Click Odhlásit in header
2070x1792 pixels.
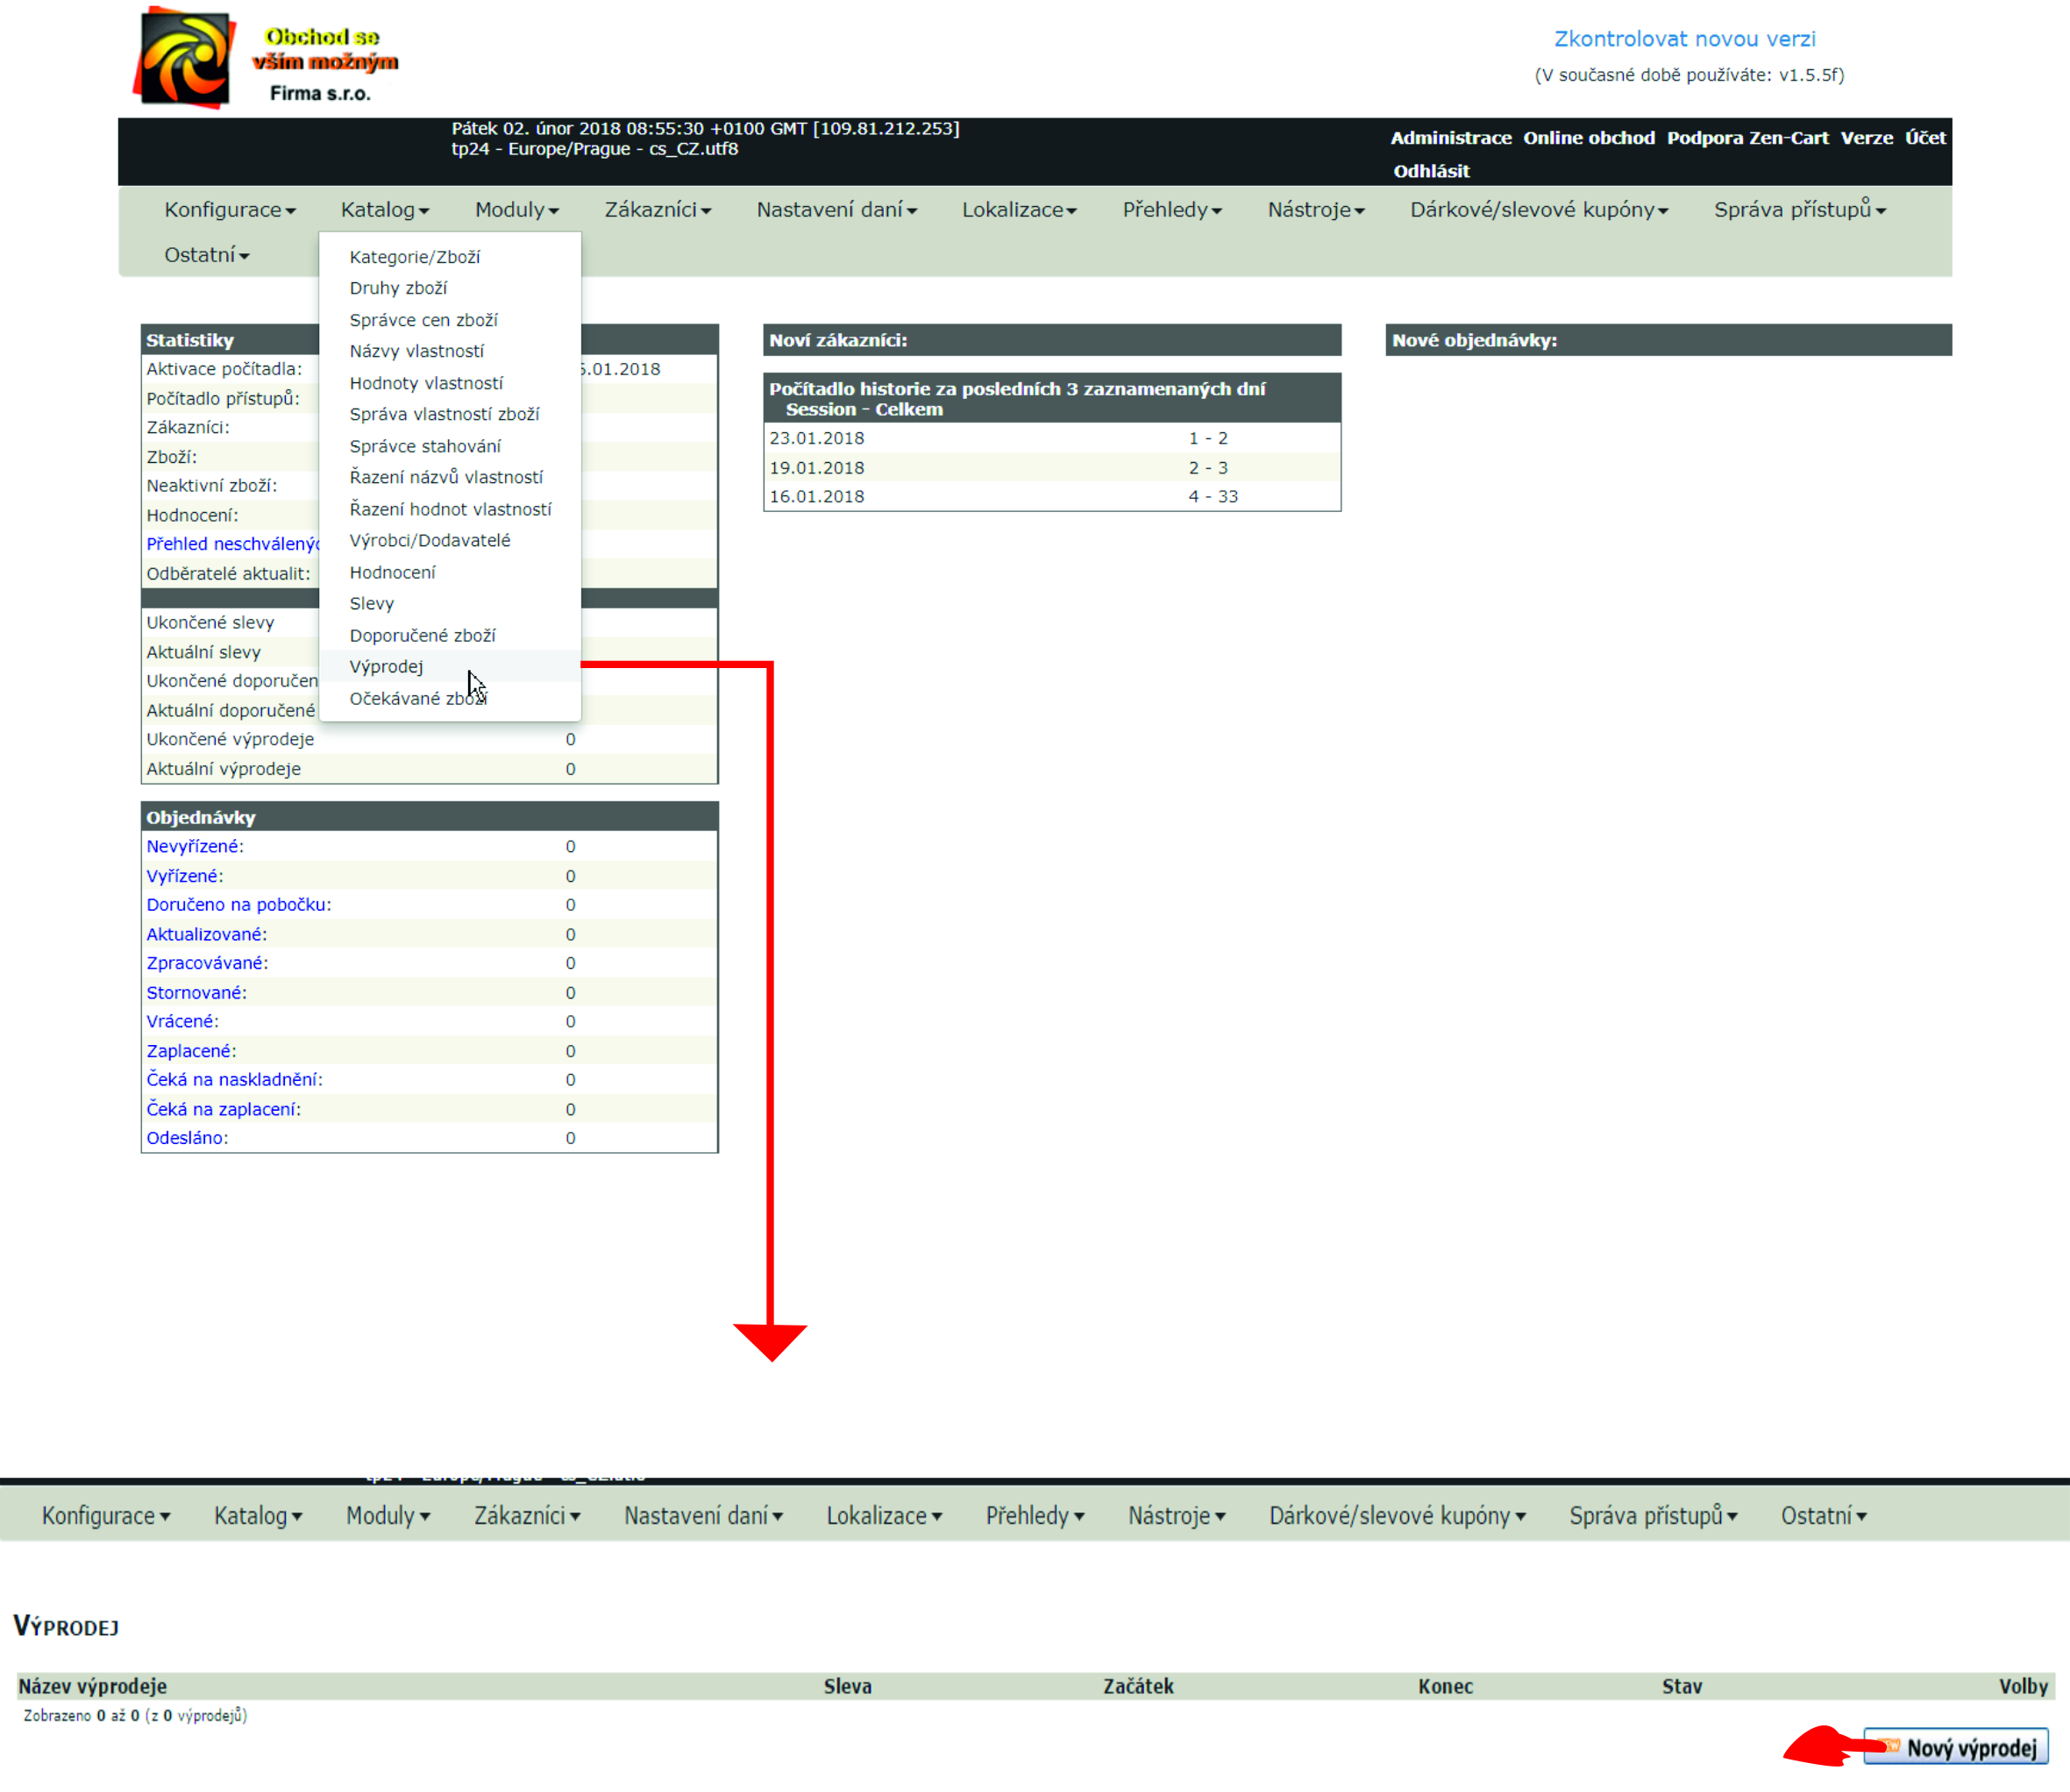coord(1431,171)
